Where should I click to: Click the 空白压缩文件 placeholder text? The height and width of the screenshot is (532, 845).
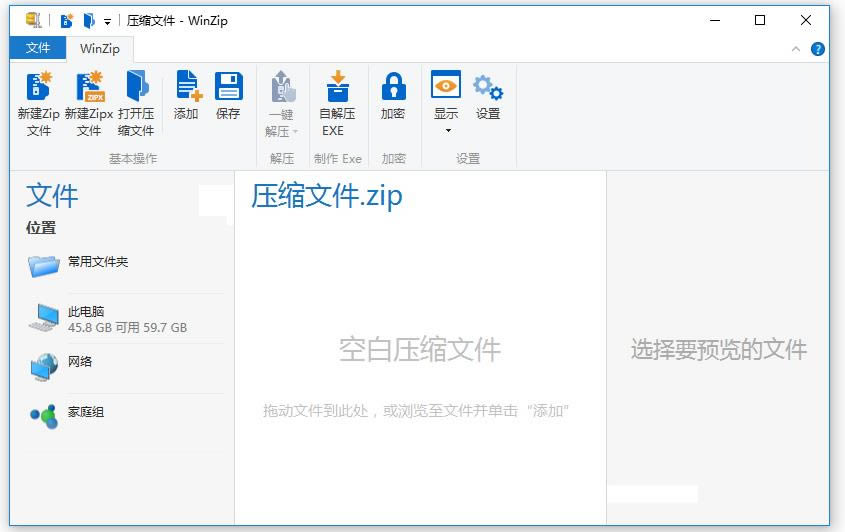(x=420, y=349)
